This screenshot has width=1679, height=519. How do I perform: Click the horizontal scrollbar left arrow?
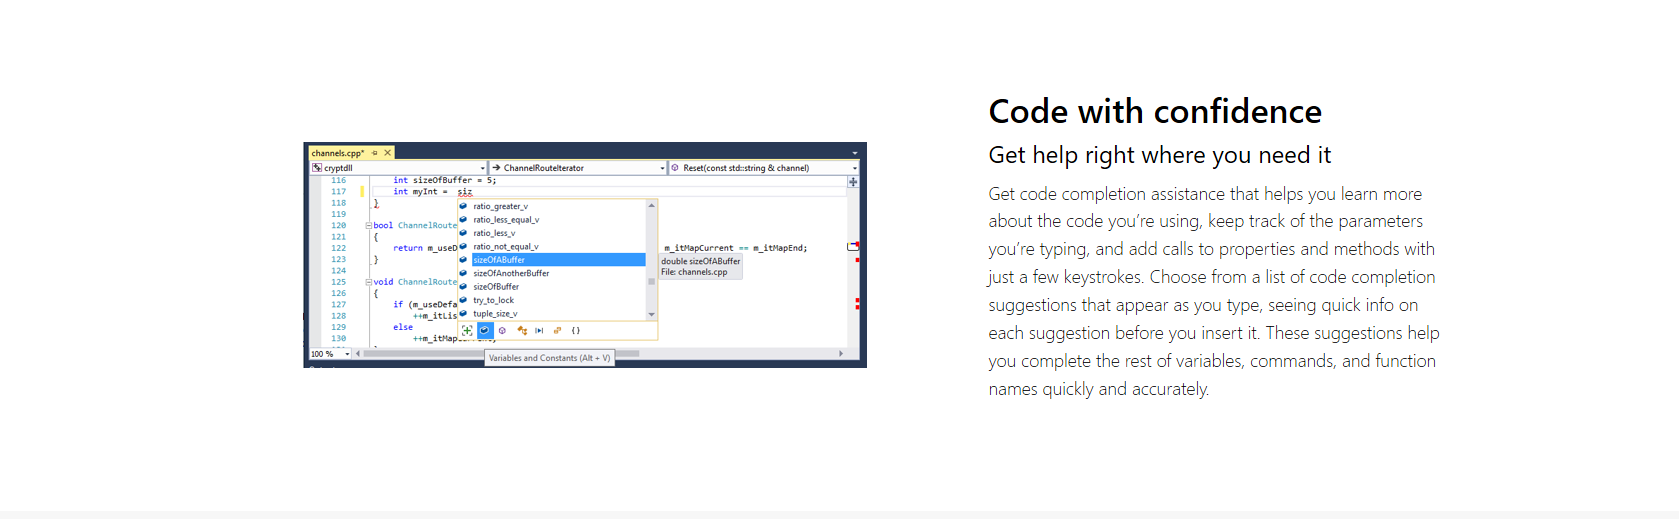(x=358, y=354)
